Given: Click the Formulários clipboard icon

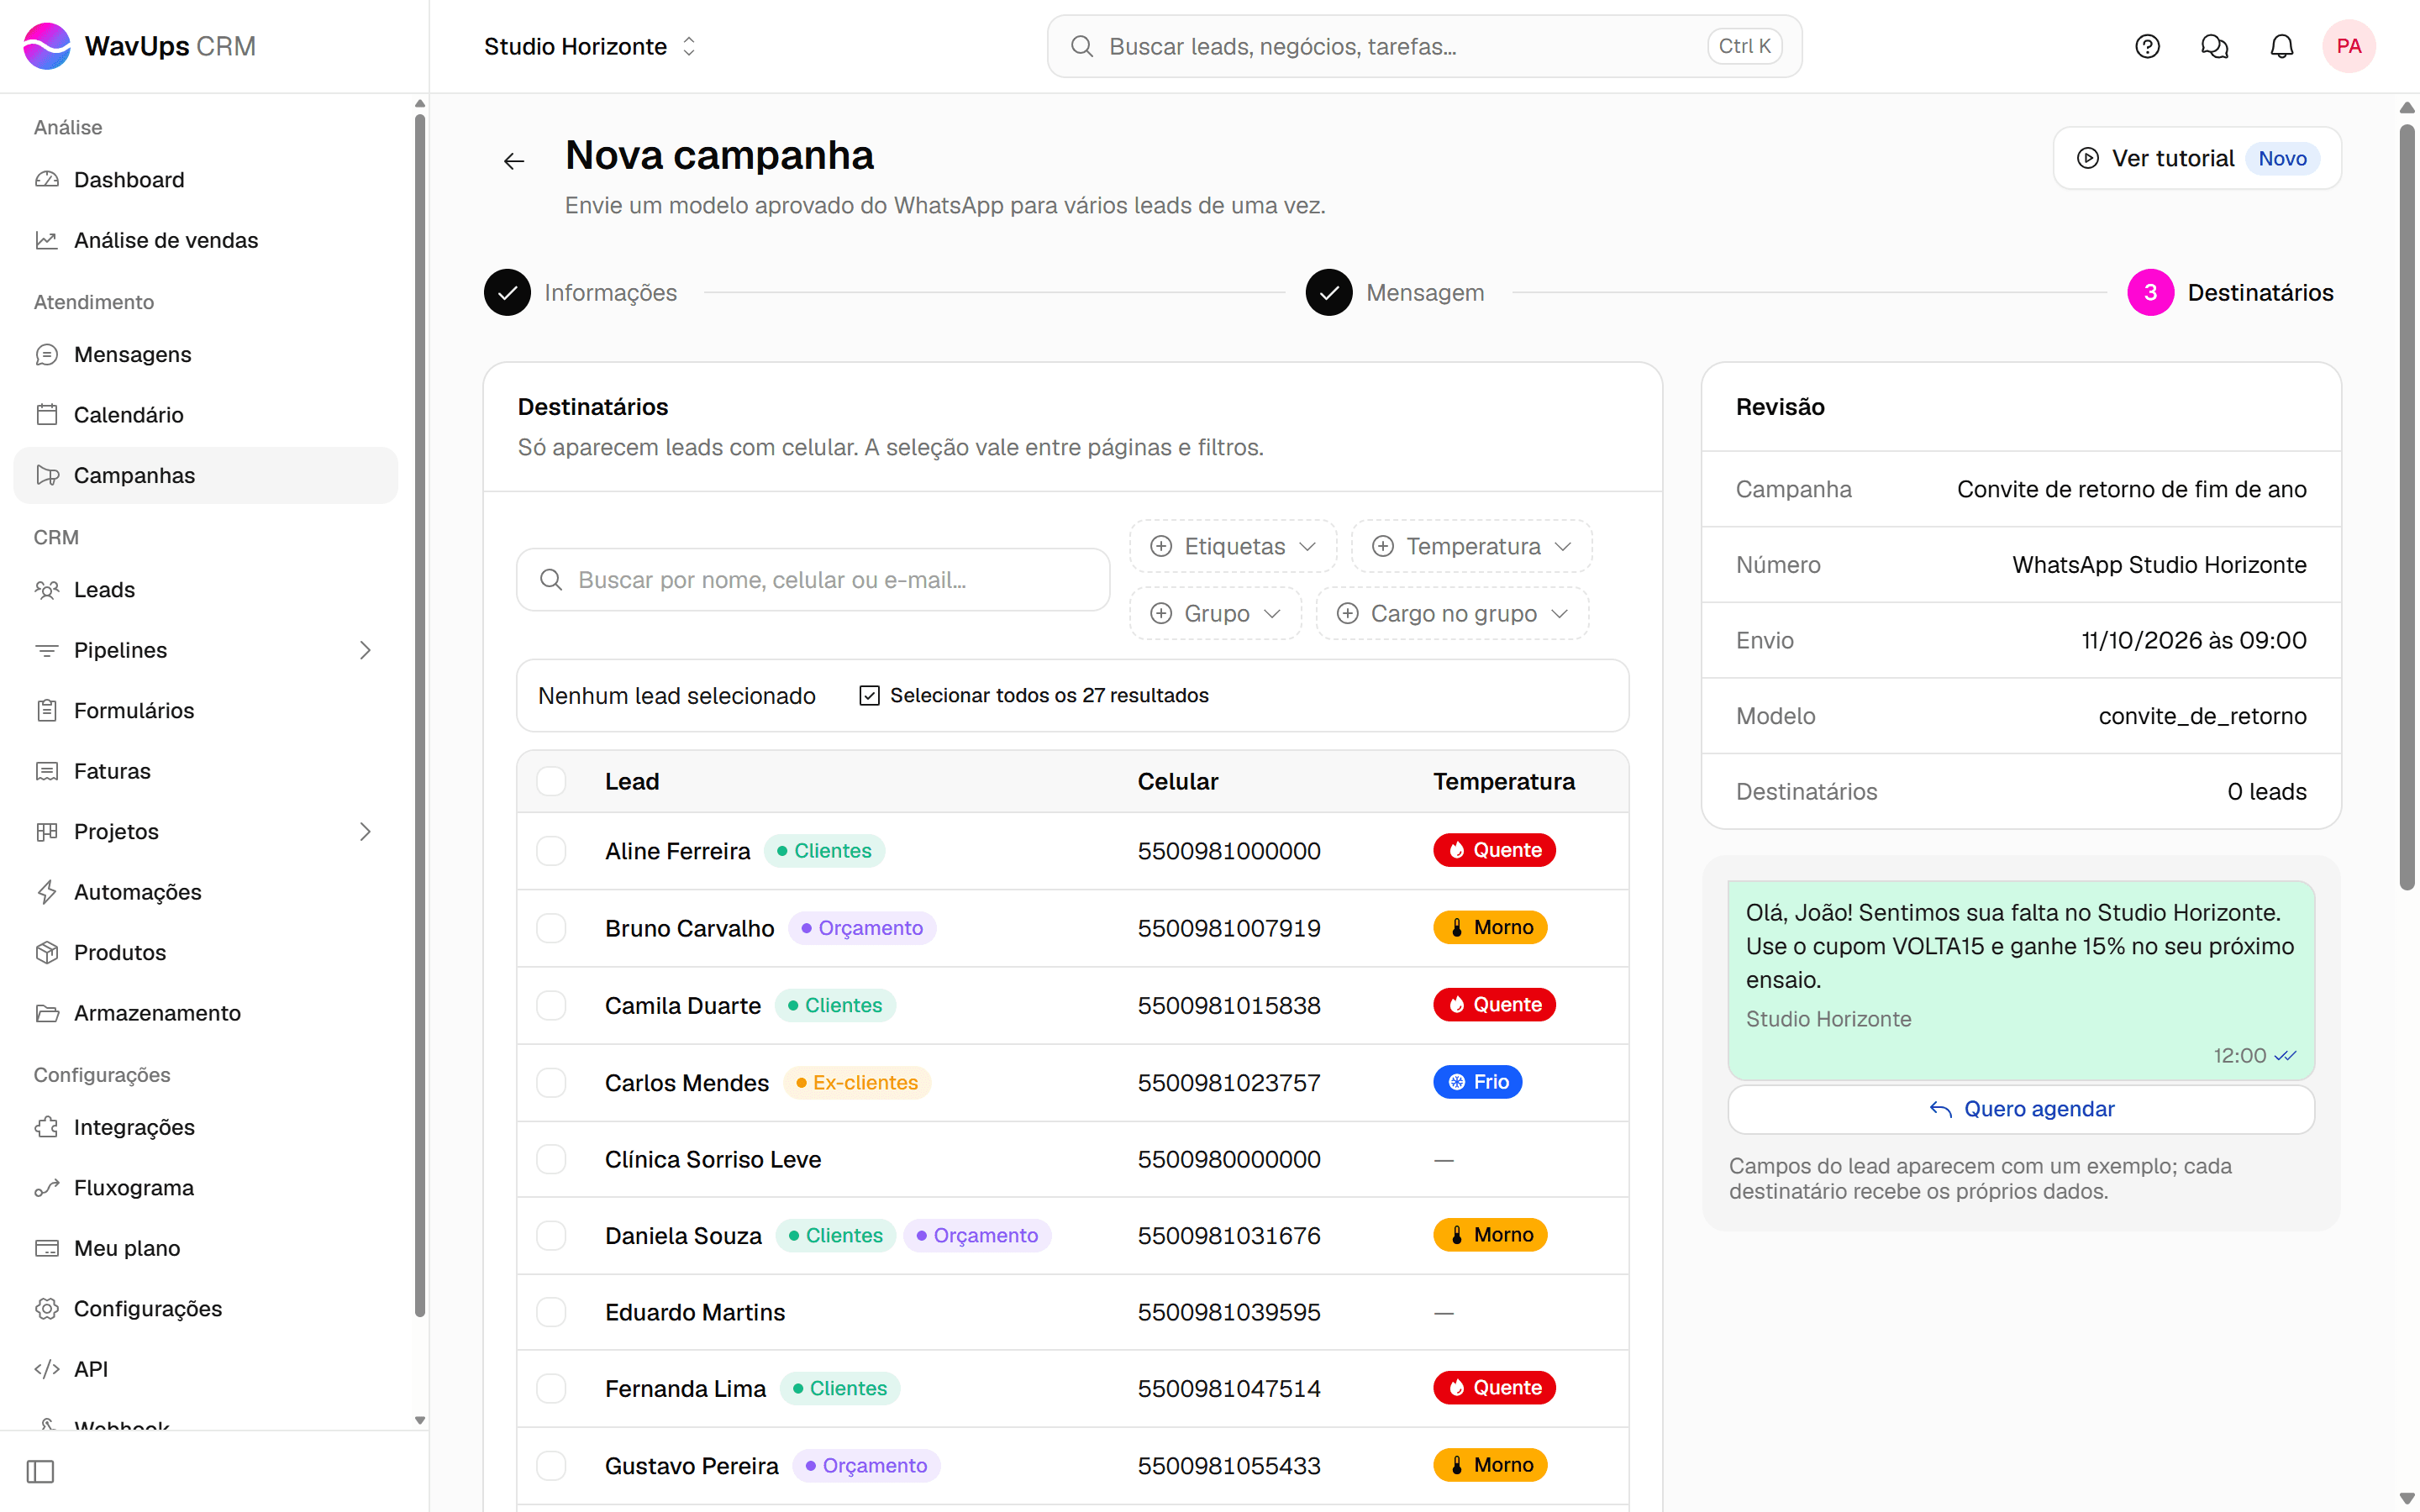Looking at the screenshot, I should point(47,711).
